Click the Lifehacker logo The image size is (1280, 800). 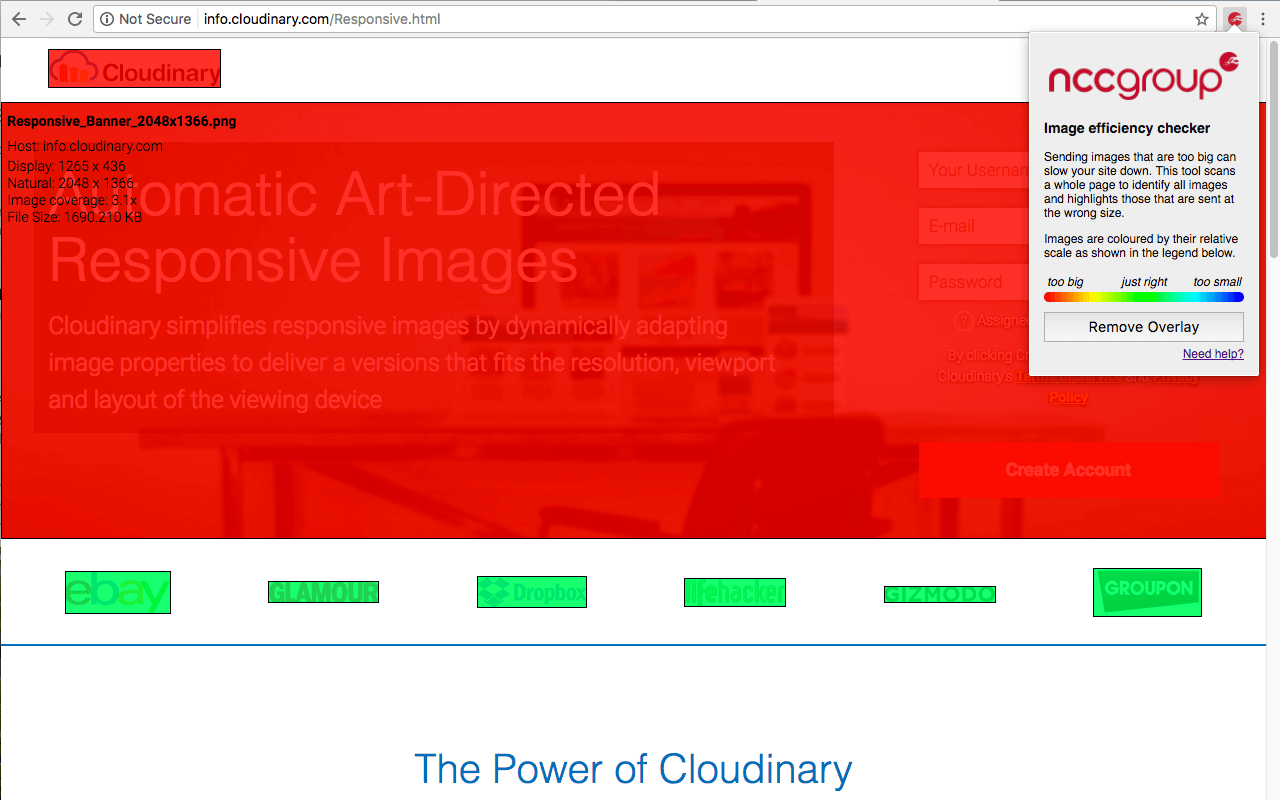(735, 592)
